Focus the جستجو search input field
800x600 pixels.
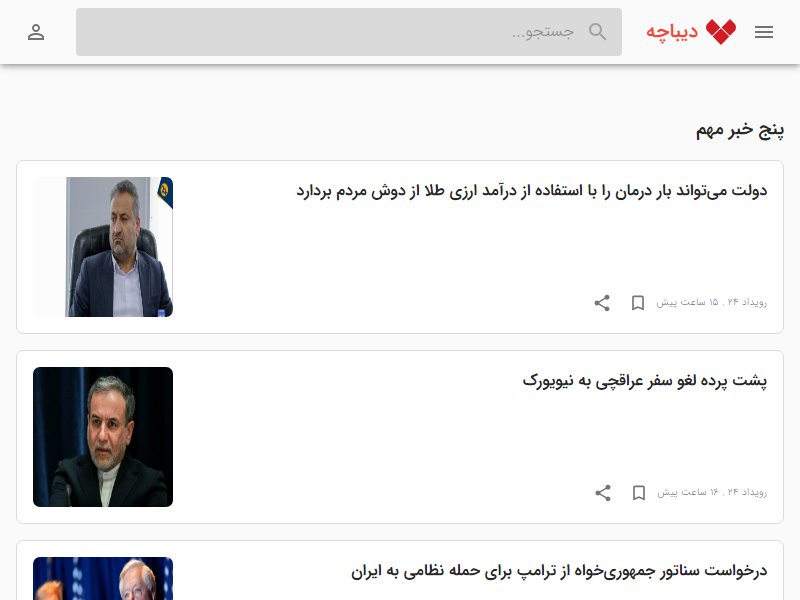[349, 32]
